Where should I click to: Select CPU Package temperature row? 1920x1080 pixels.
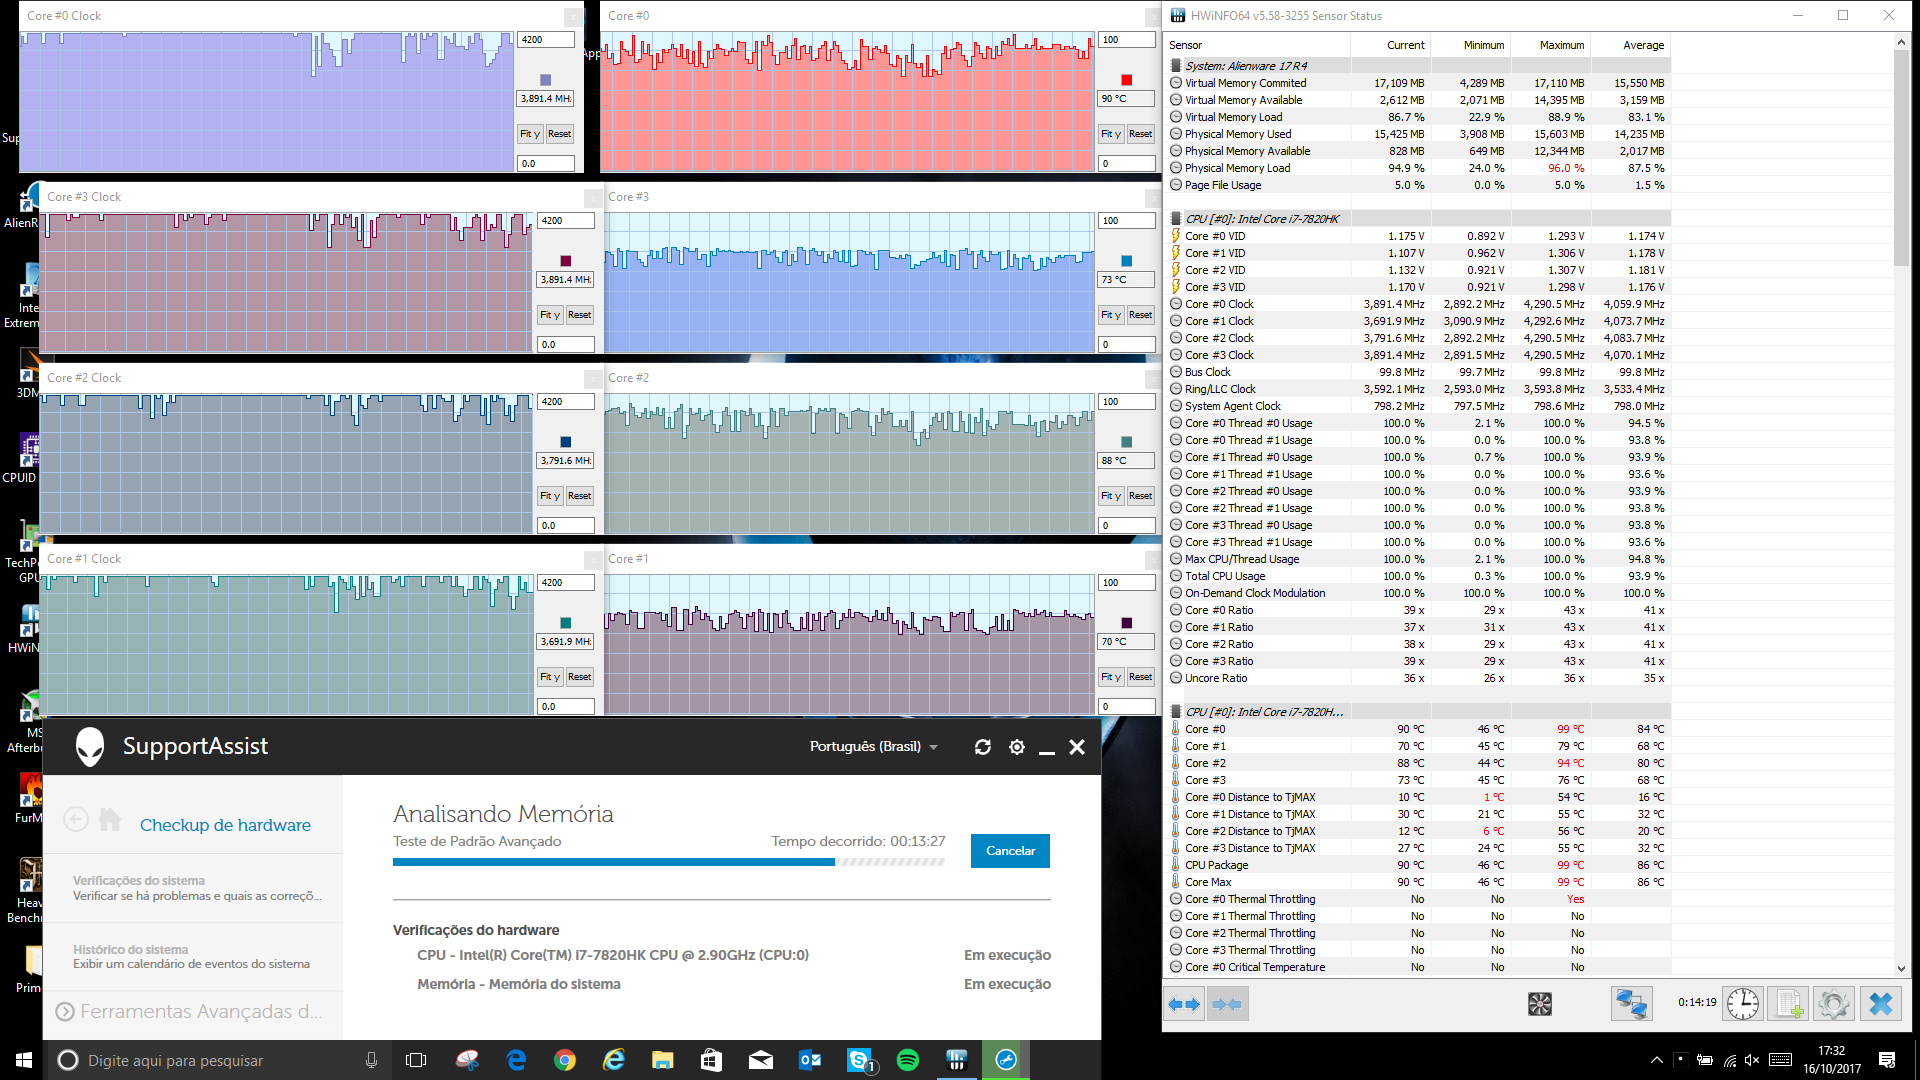coord(1418,865)
